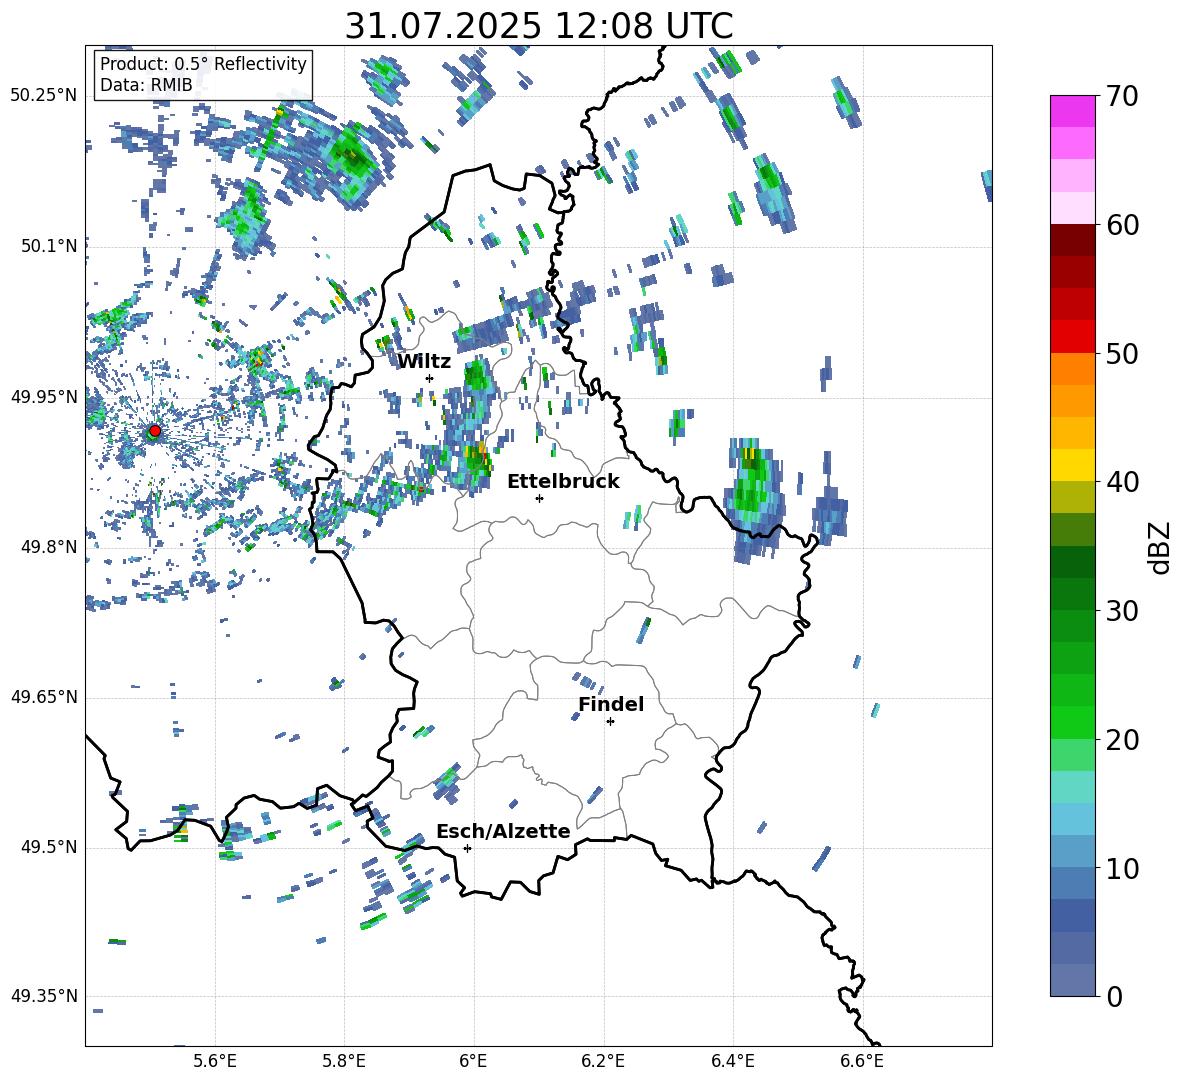Viewport: 1184px width, 1081px height.
Task: Click the Product: 0.5° Reflectivity text
Action: coord(203,63)
